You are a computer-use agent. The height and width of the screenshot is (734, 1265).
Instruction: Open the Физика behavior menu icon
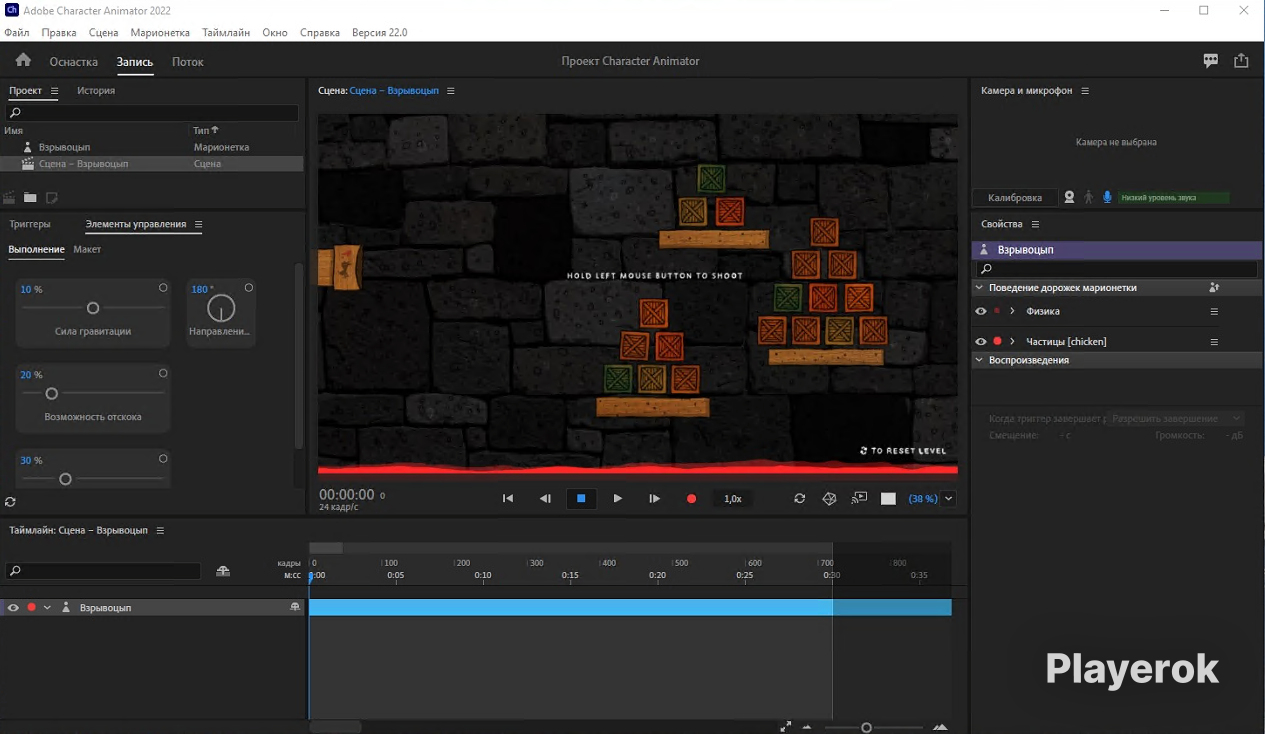click(1214, 312)
